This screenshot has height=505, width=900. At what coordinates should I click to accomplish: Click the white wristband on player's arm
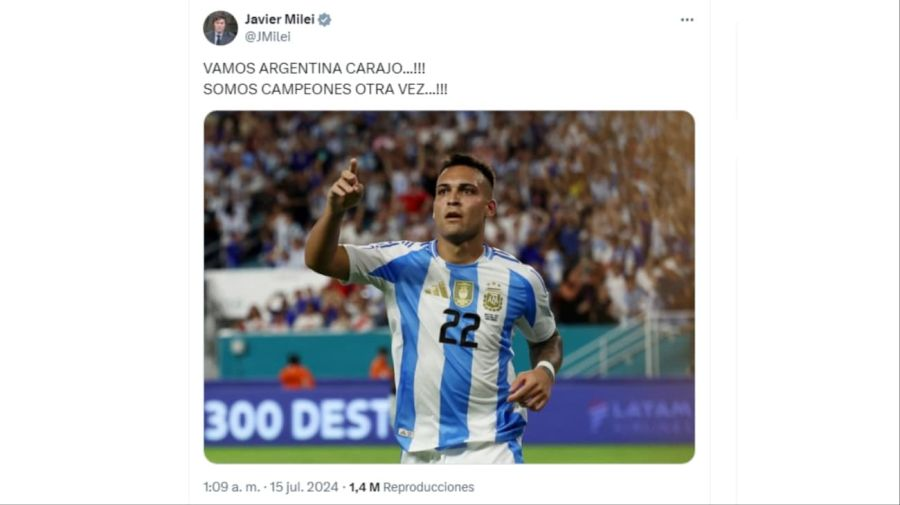pyautogui.click(x=546, y=369)
